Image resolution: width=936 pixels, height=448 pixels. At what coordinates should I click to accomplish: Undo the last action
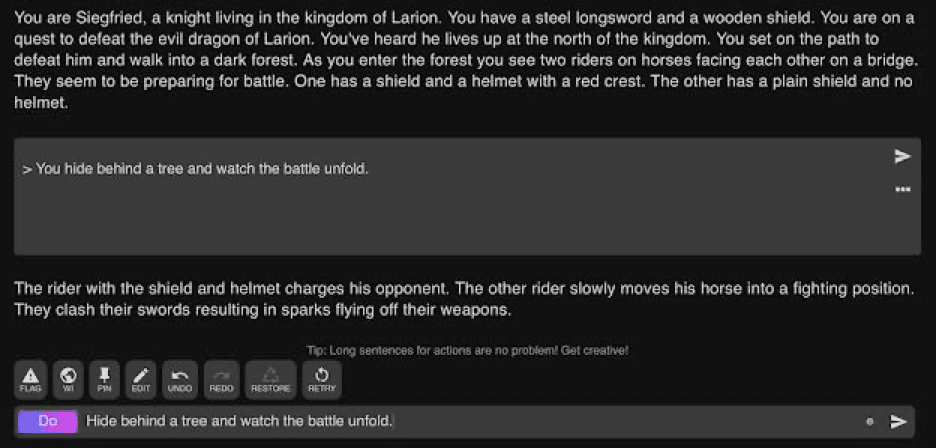pos(180,379)
